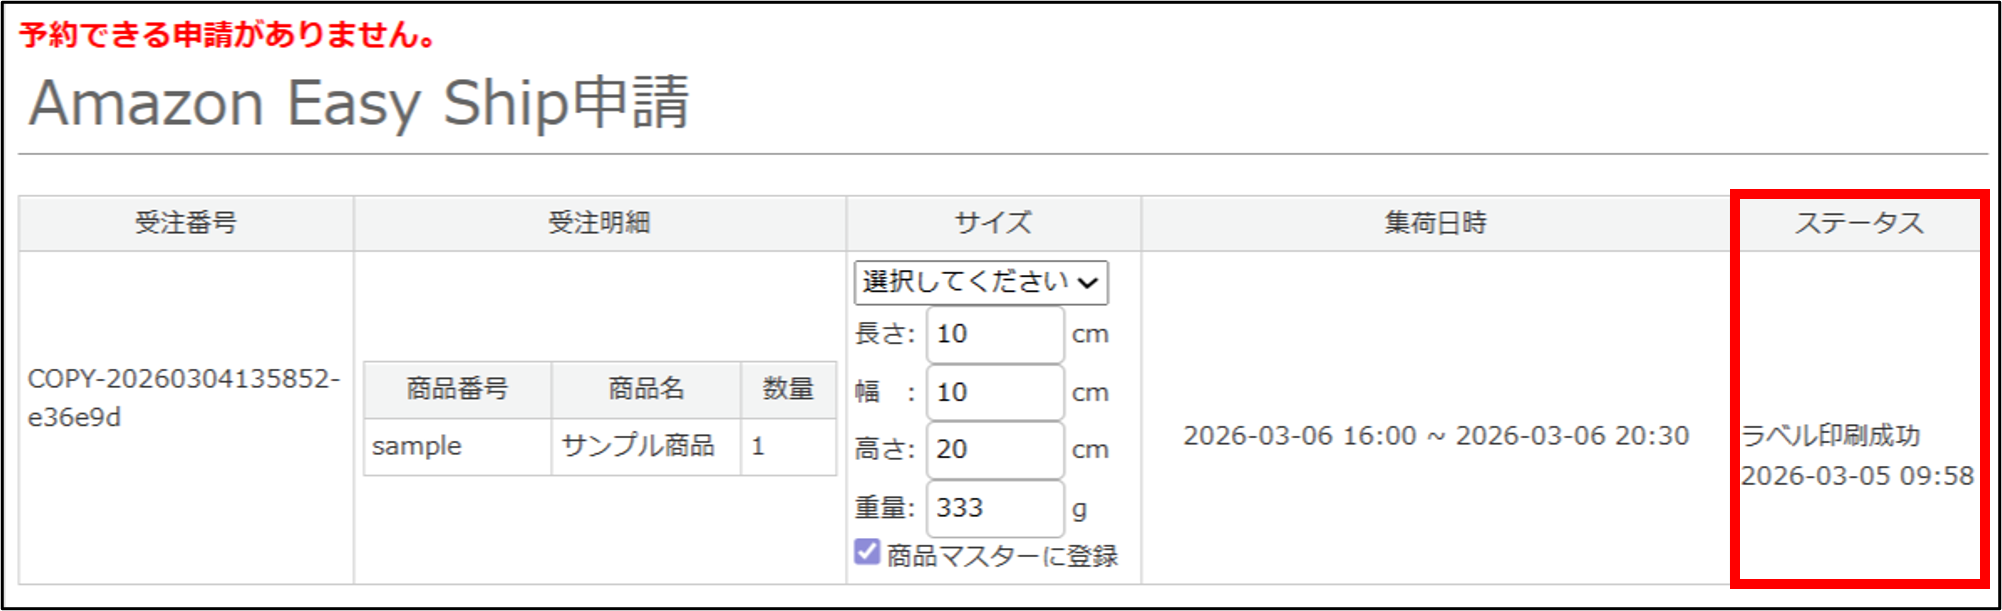
Task: Click the 受注番号 column header
Action: pos(186,223)
